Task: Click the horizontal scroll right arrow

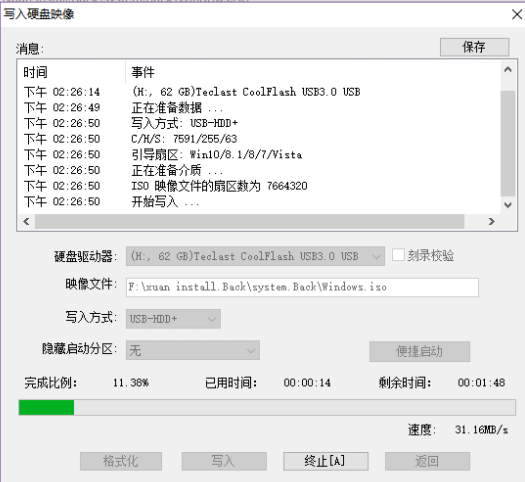Action: [491, 221]
